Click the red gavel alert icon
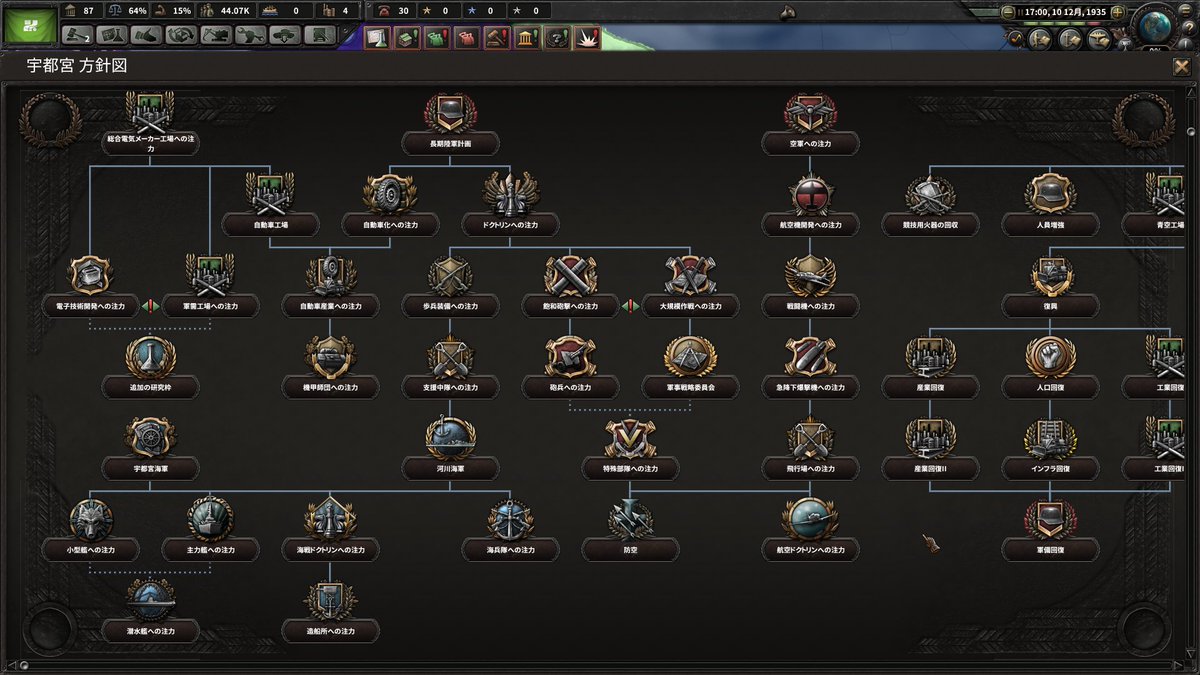 pos(497,38)
